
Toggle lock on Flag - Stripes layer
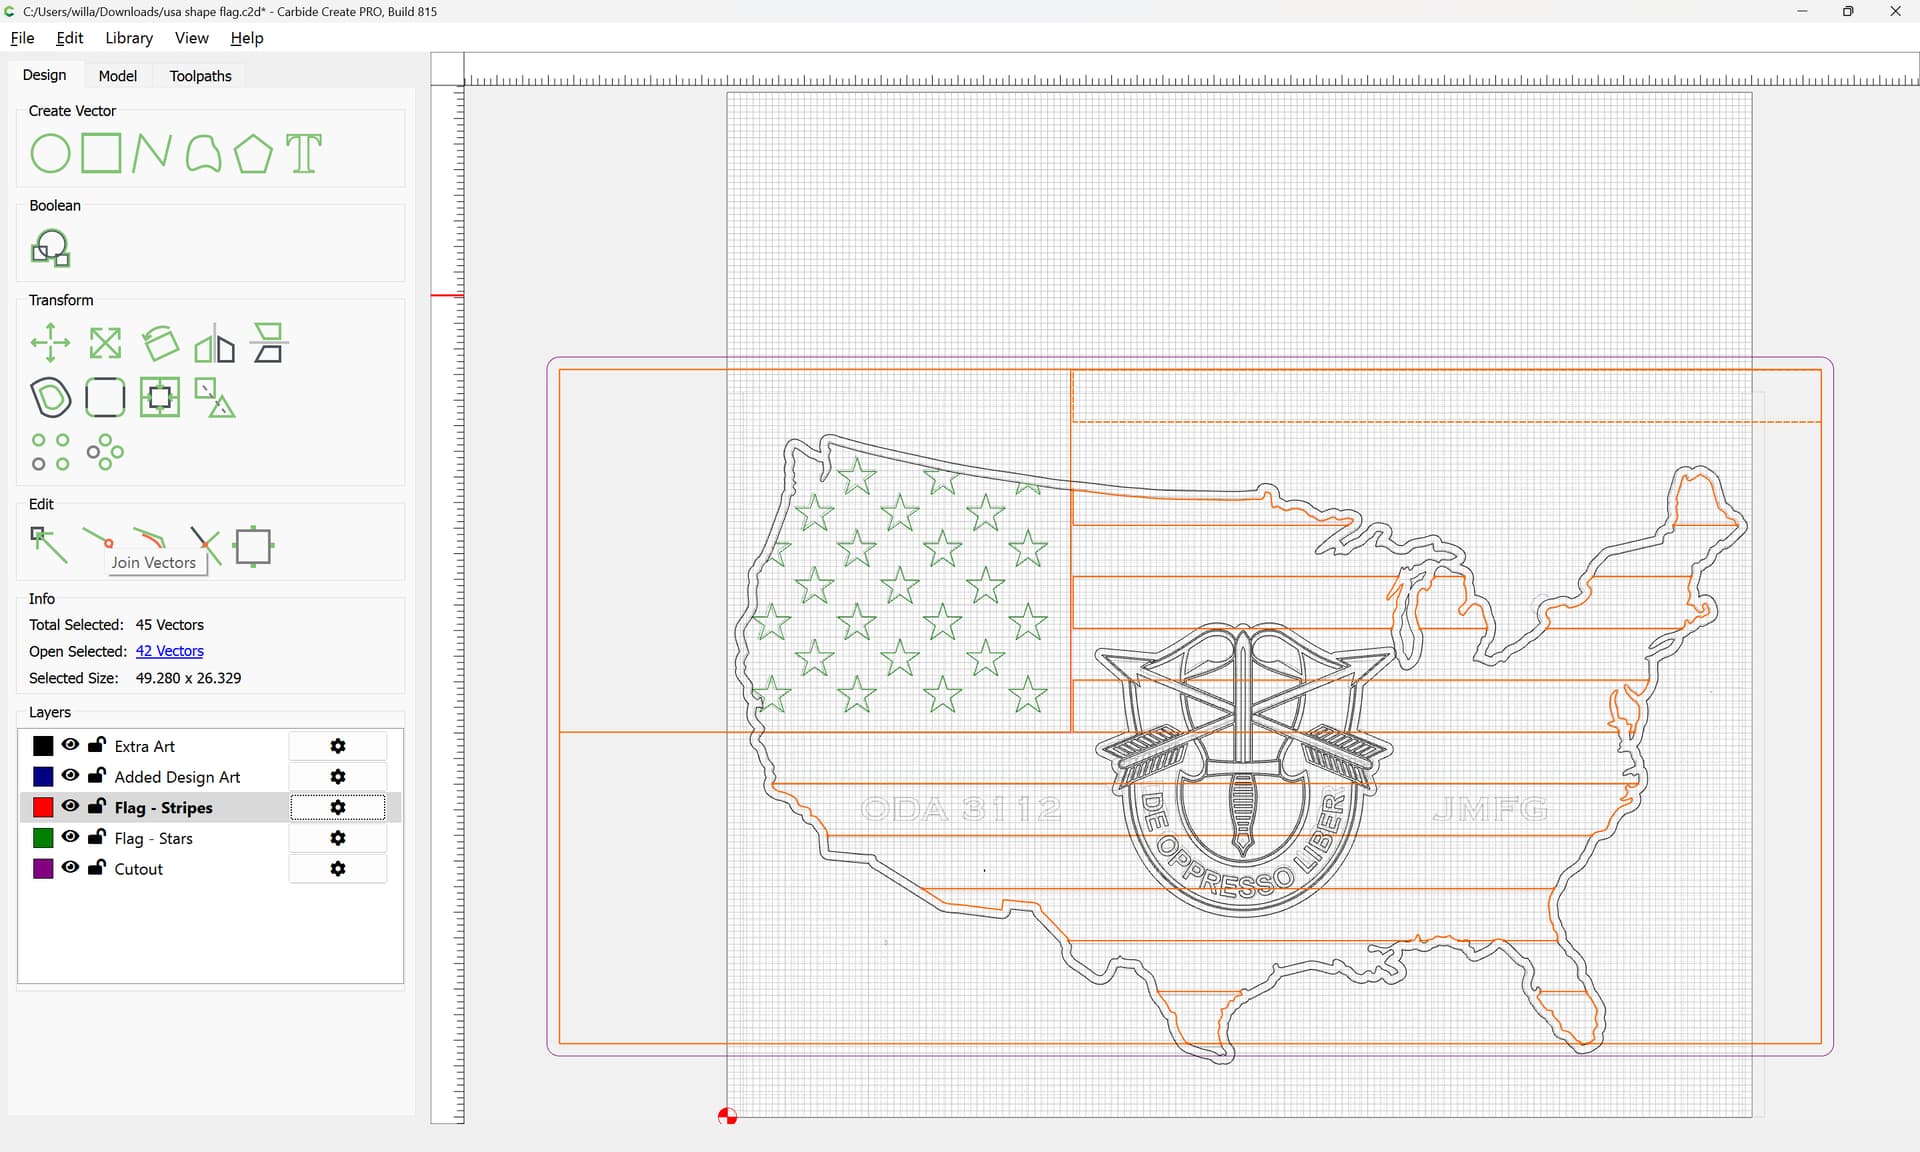[97, 806]
